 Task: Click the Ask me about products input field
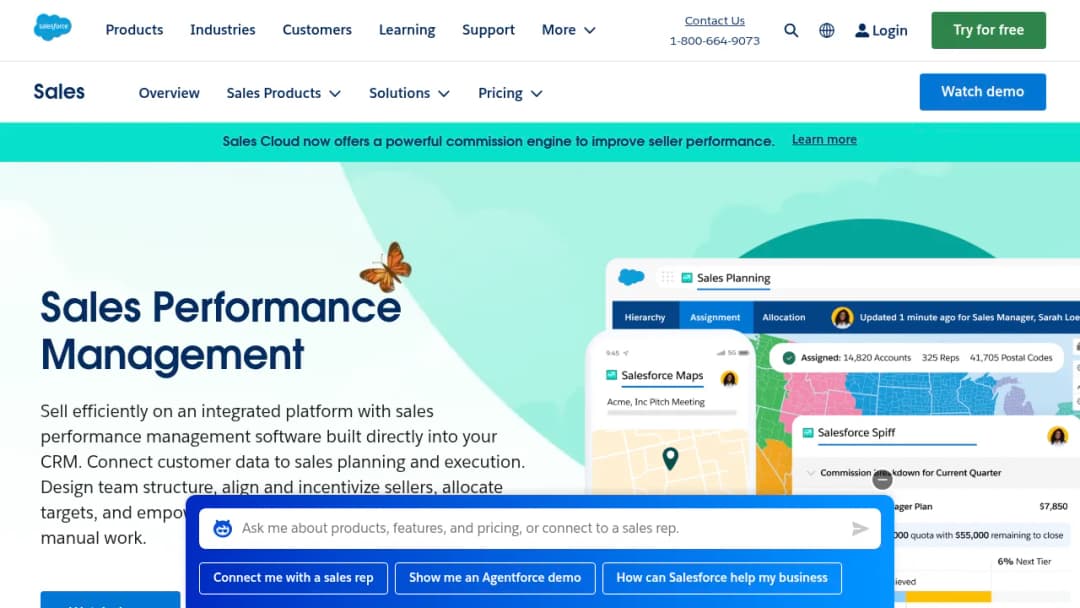tap(539, 528)
